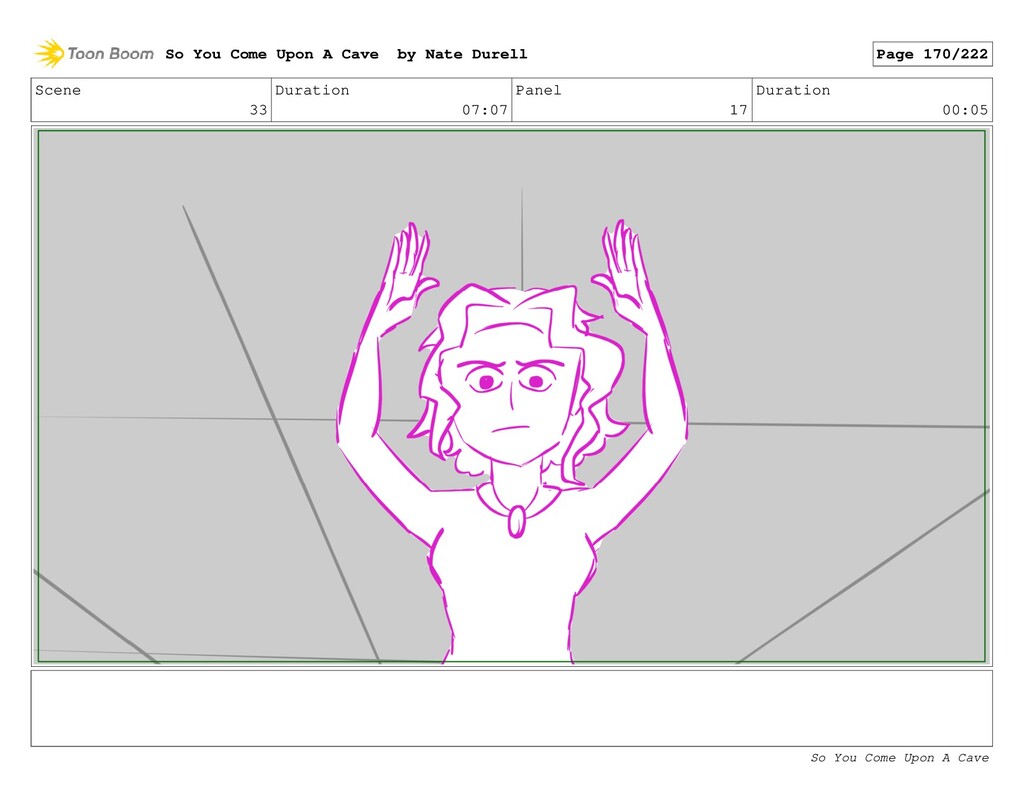Click the empty notes box below the panel
This screenshot has height=793, width=1024.
[511, 708]
